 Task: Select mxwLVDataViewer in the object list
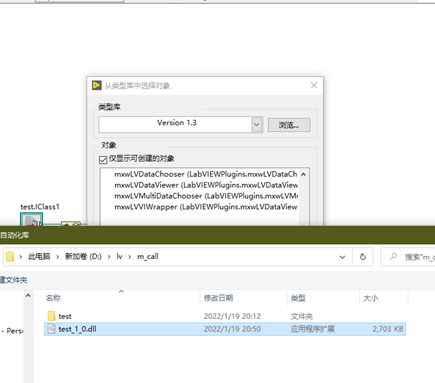click(206, 185)
